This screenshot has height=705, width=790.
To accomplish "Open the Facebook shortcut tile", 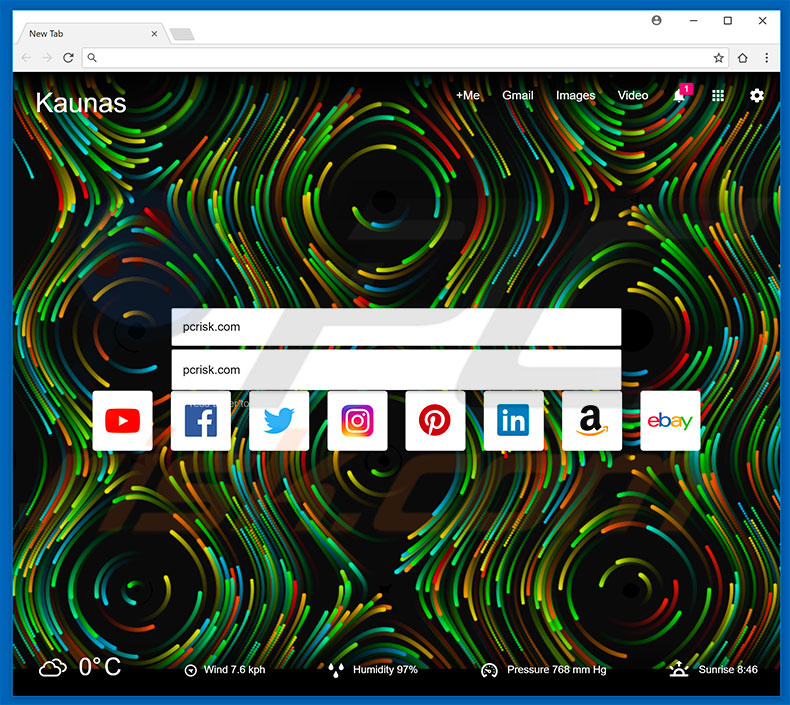I will pyautogui.click(x=201, y=421).
